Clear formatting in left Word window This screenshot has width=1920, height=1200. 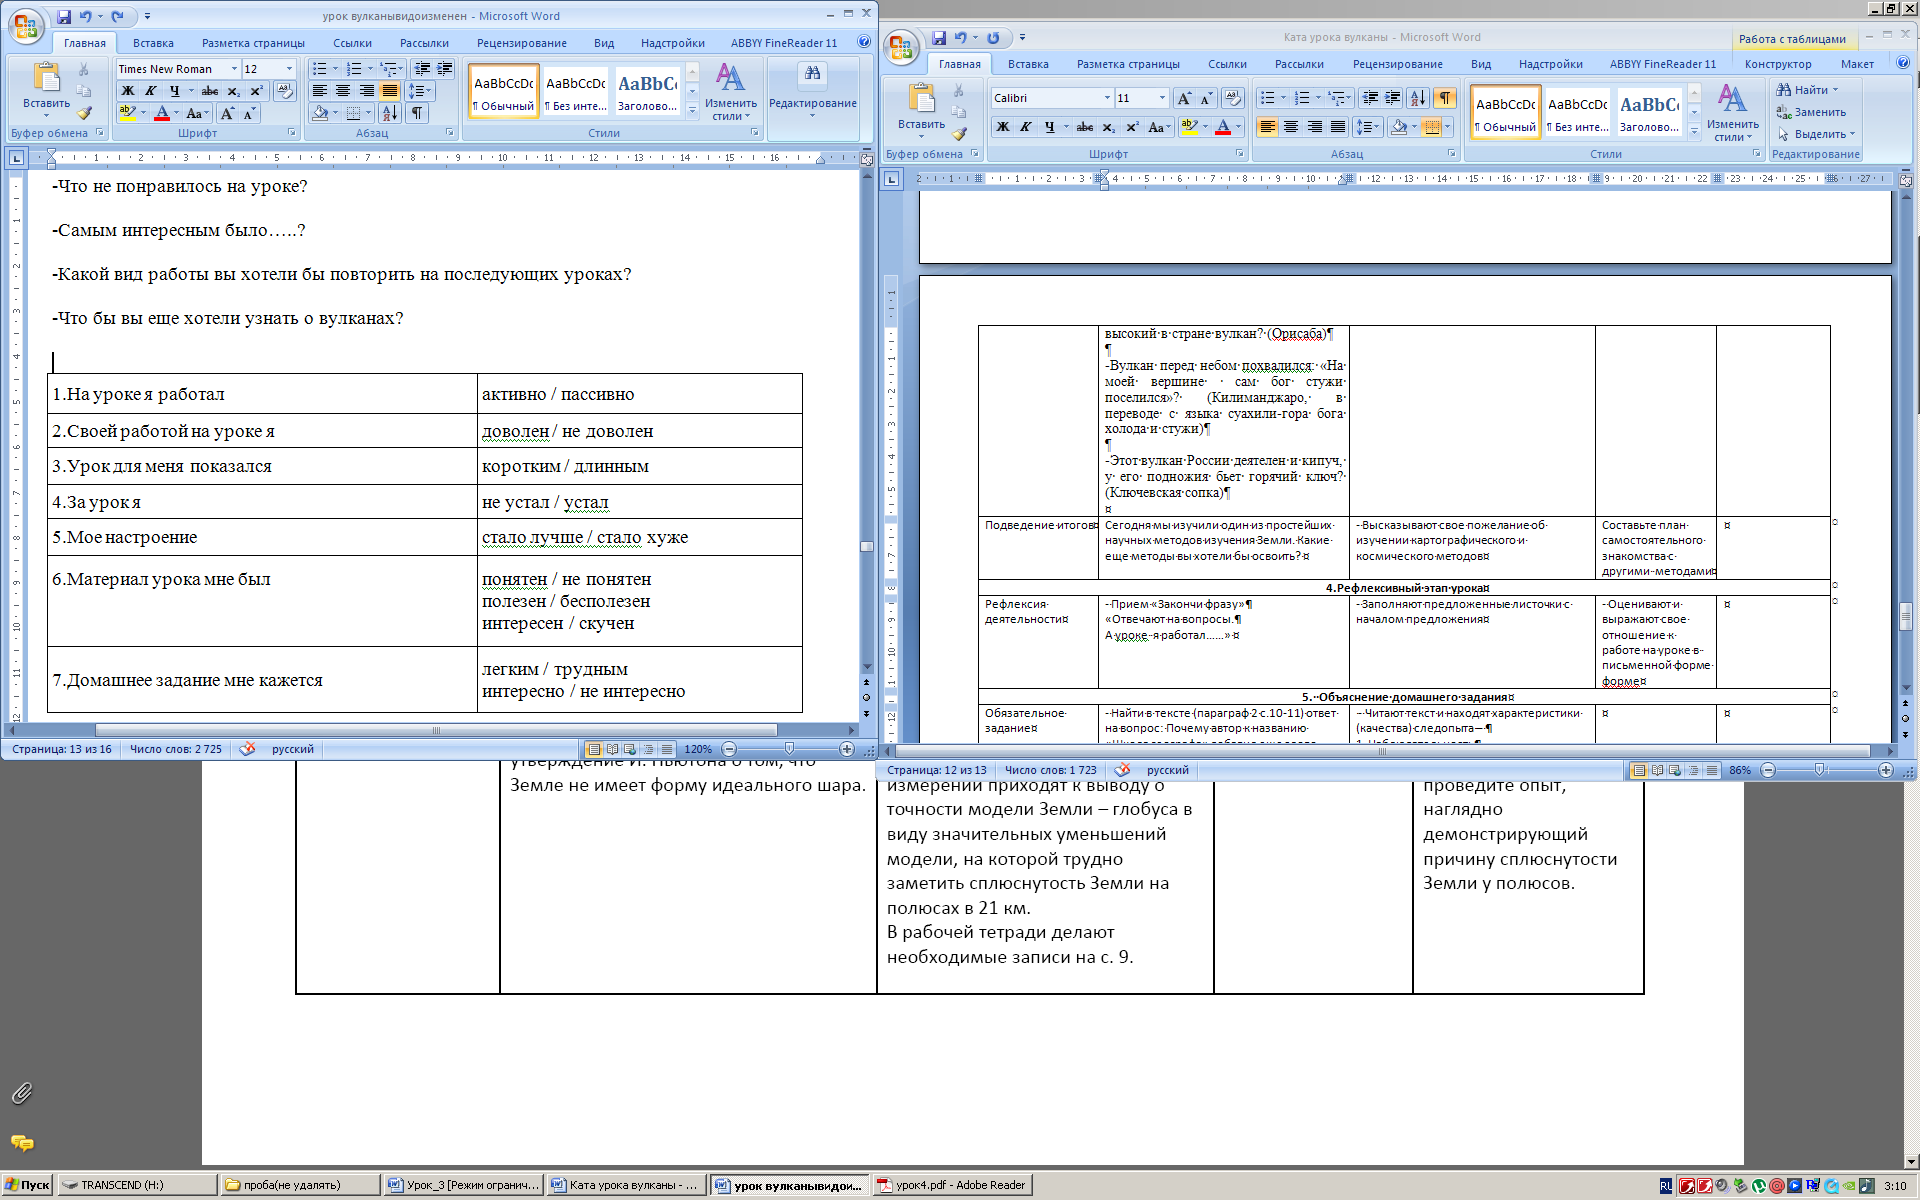pyautogui.click(x=285, y=91)
